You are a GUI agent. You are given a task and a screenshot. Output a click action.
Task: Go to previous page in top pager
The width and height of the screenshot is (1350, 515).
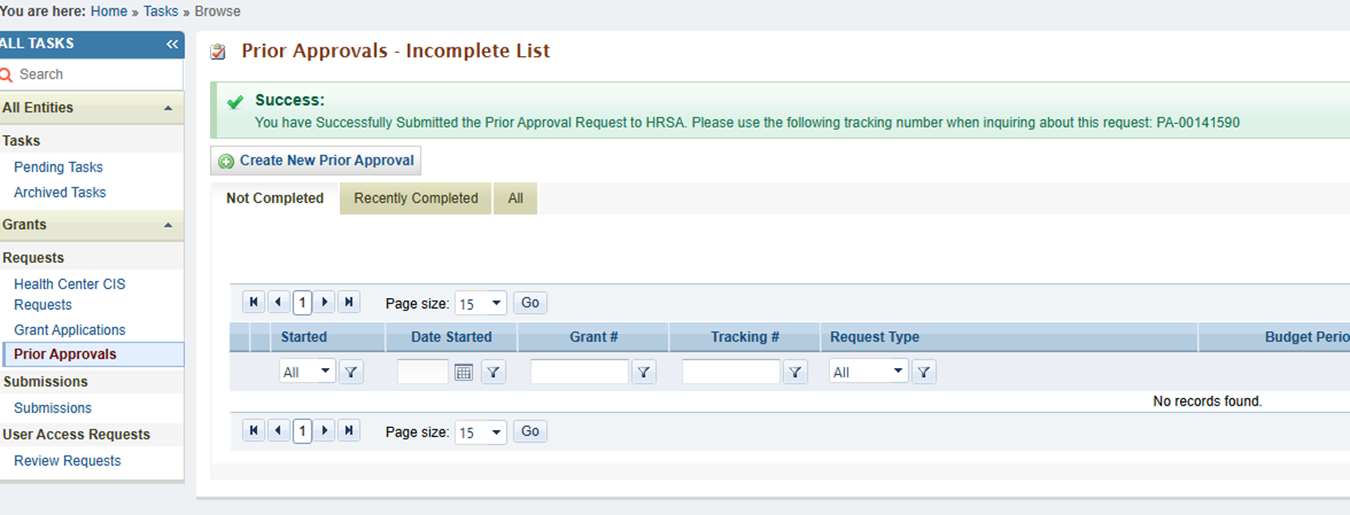coord(278,302)
